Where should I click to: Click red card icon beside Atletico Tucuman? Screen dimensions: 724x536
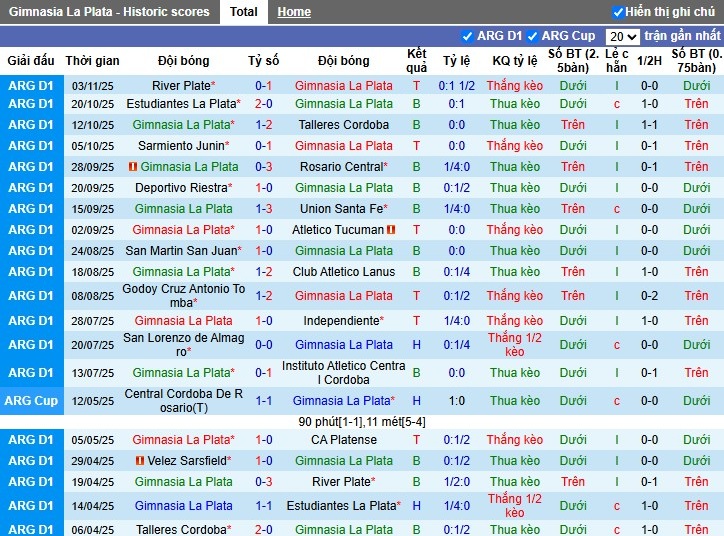pyautogui.click(x=391, y=229)
